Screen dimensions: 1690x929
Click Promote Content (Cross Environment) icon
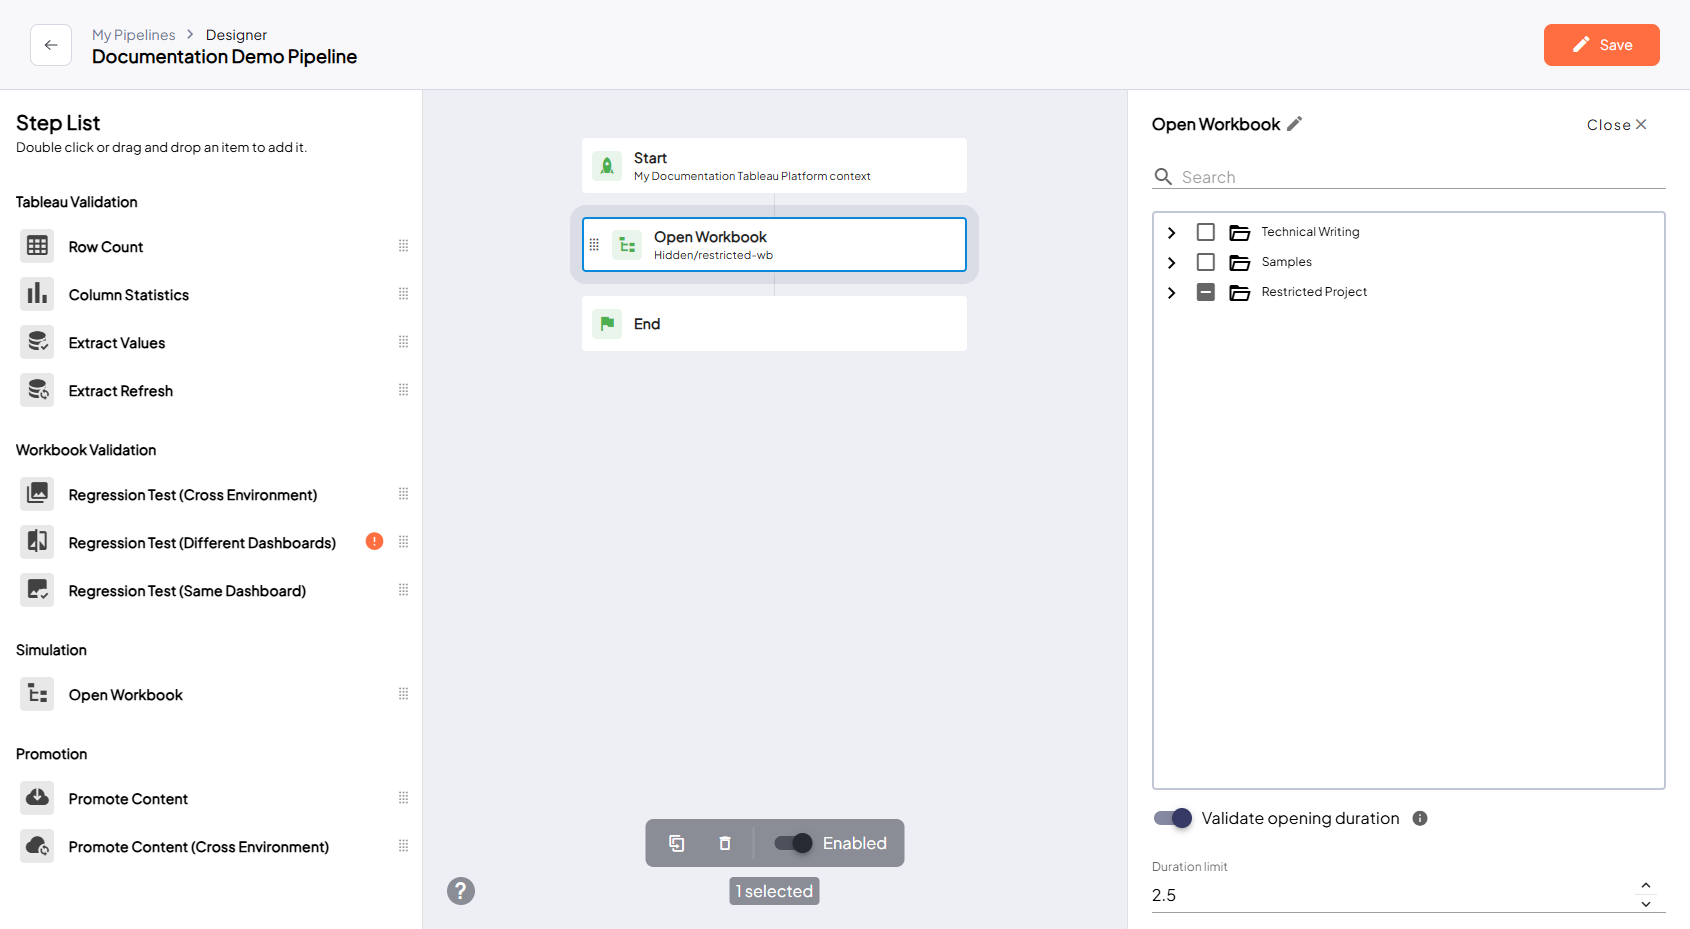pos(37,846)
